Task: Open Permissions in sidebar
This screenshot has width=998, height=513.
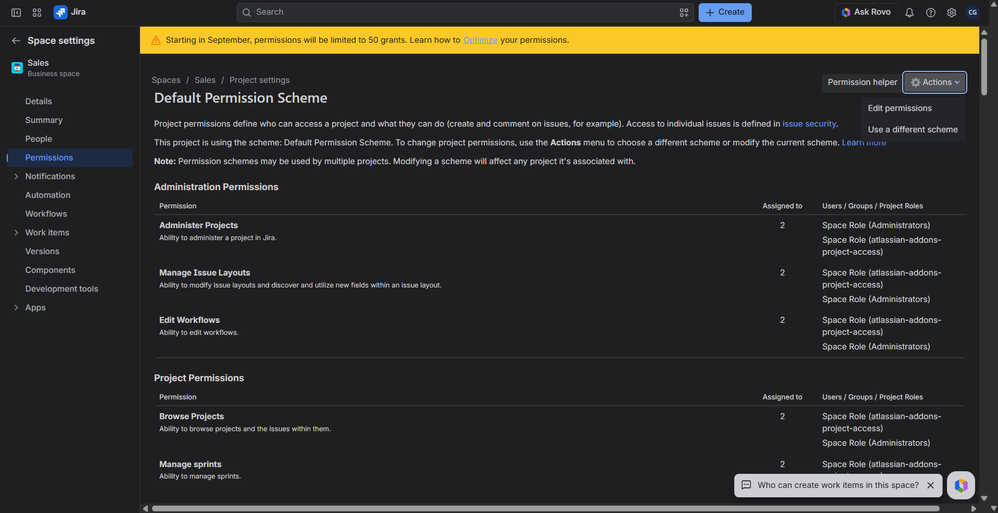Action: [70, 158]
